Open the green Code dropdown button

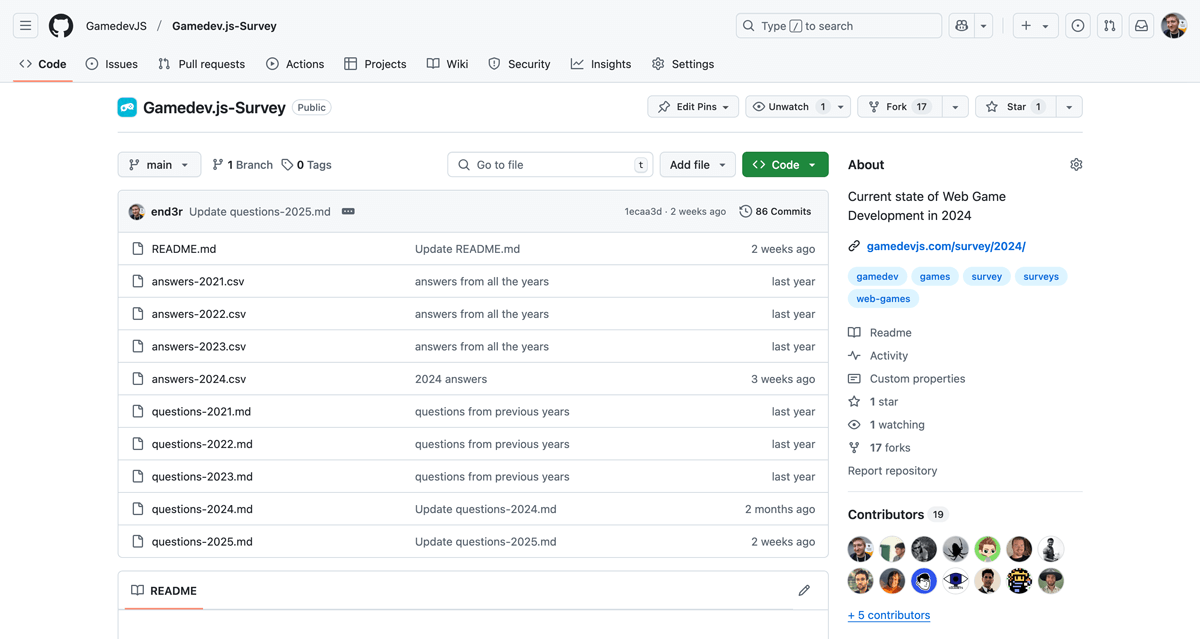(x=785, y=165)
